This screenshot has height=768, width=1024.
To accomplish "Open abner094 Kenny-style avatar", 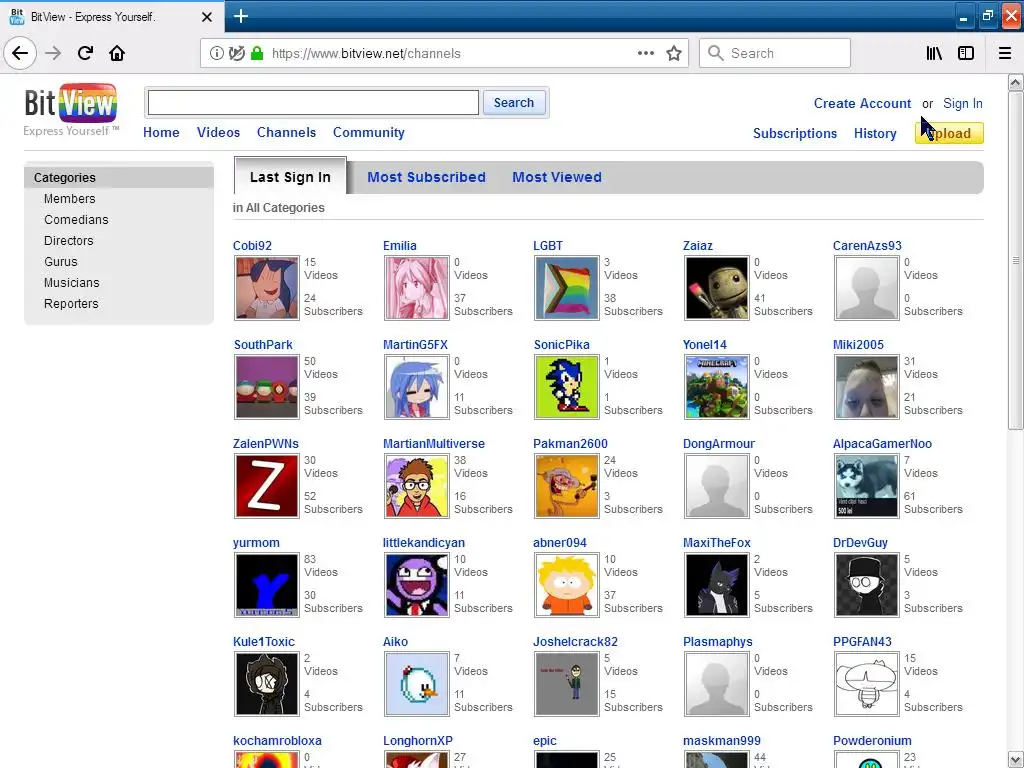I will click(x=566, y=585).
